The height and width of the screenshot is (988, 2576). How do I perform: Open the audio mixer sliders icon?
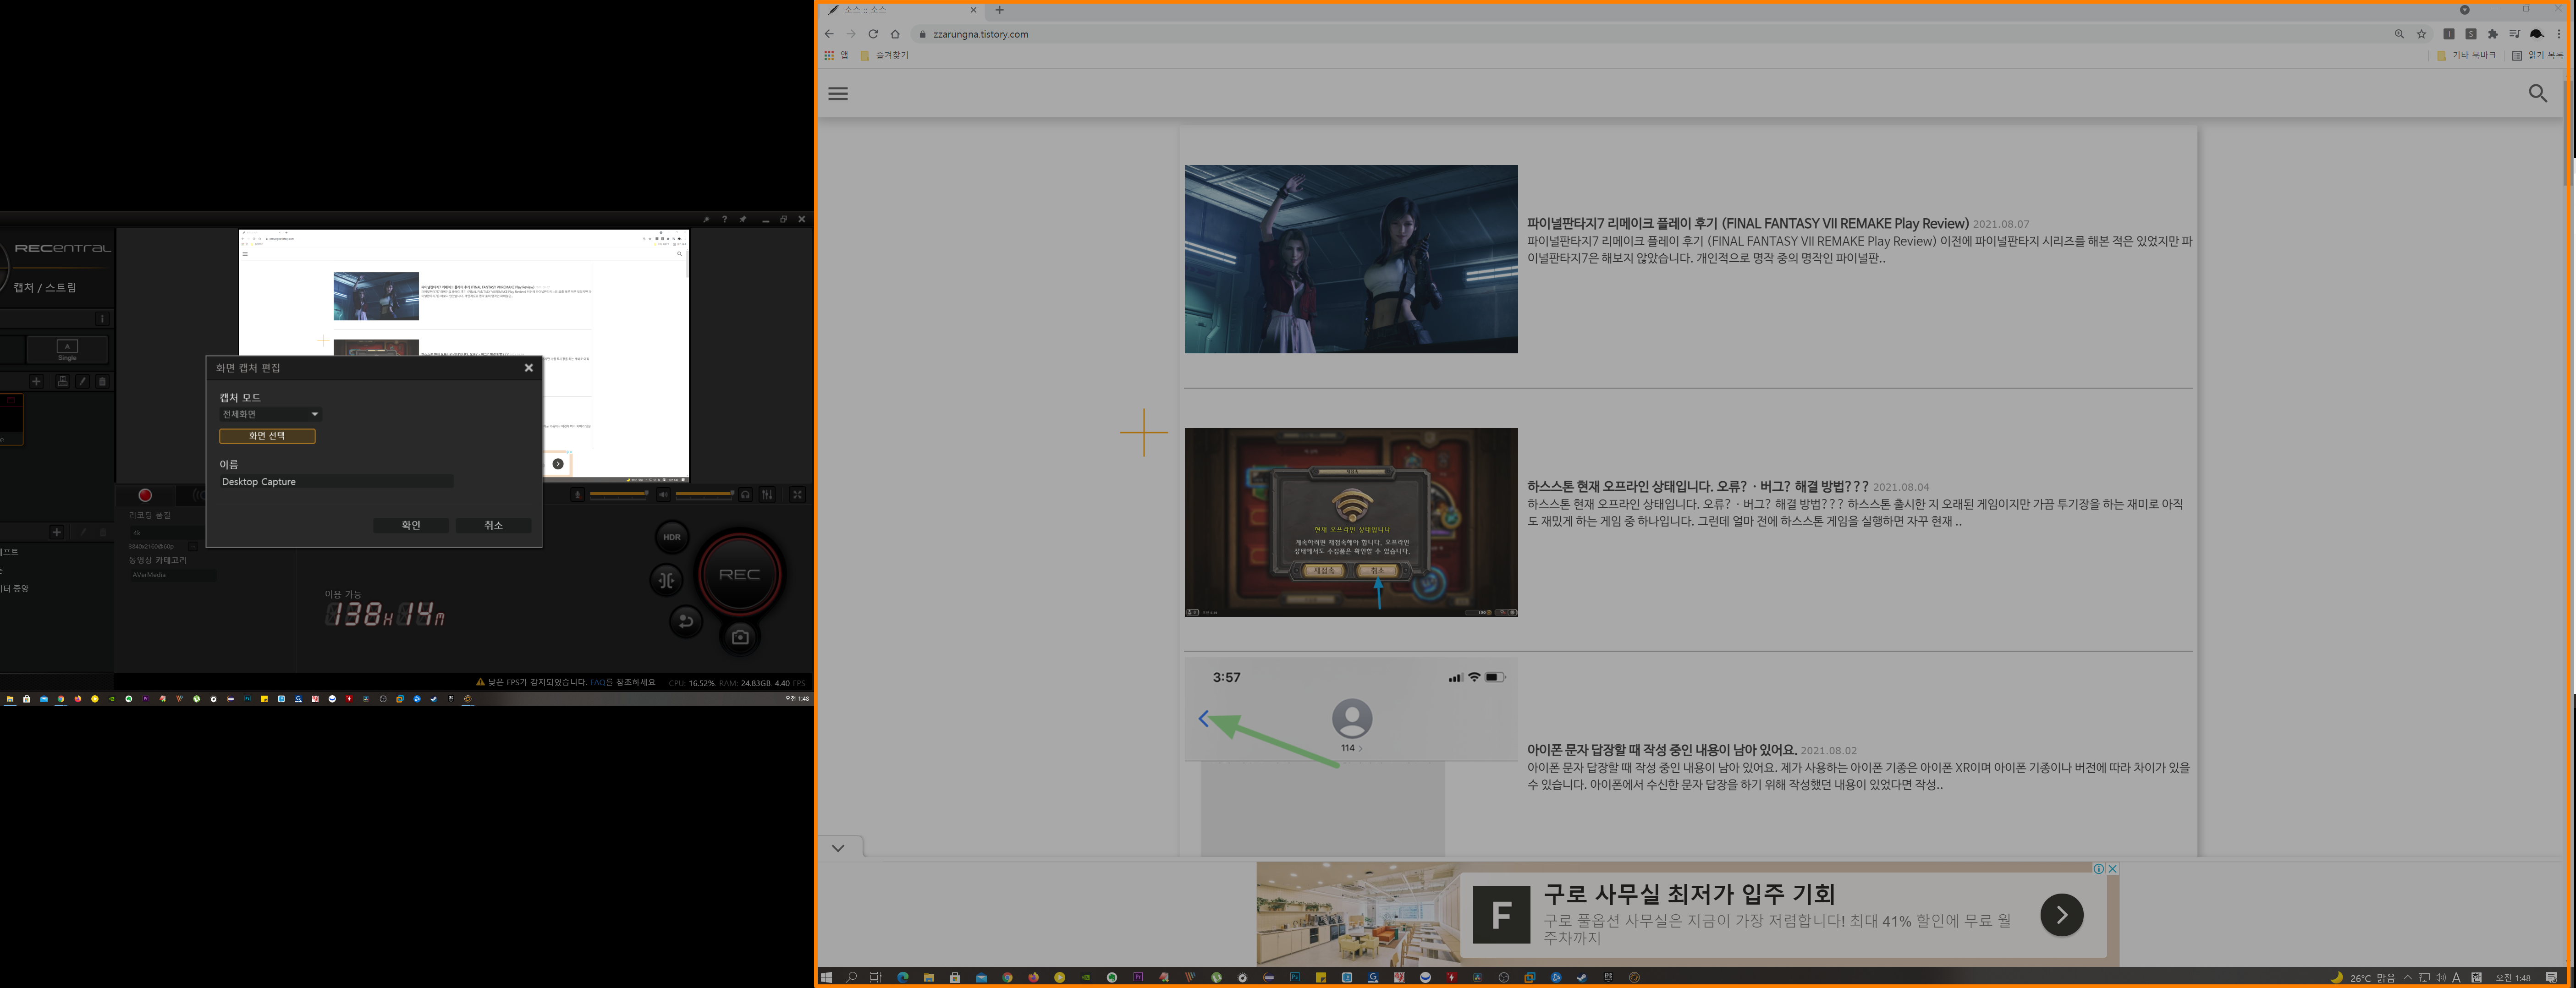767,495
